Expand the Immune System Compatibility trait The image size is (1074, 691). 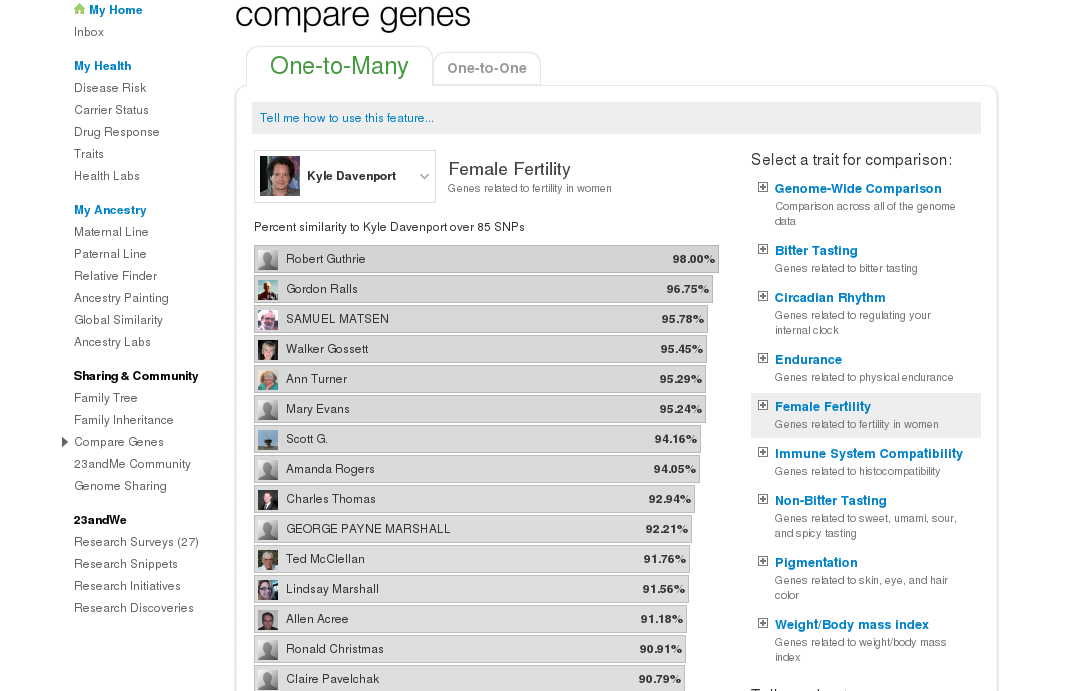[x=762, y=452]
